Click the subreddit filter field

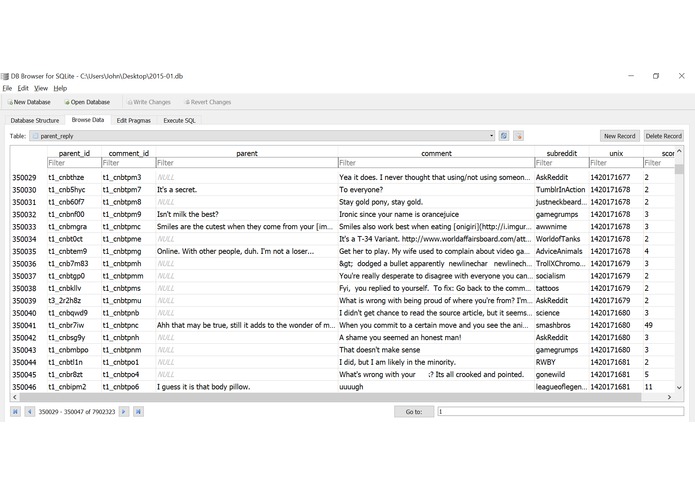[x=562, y=163]
